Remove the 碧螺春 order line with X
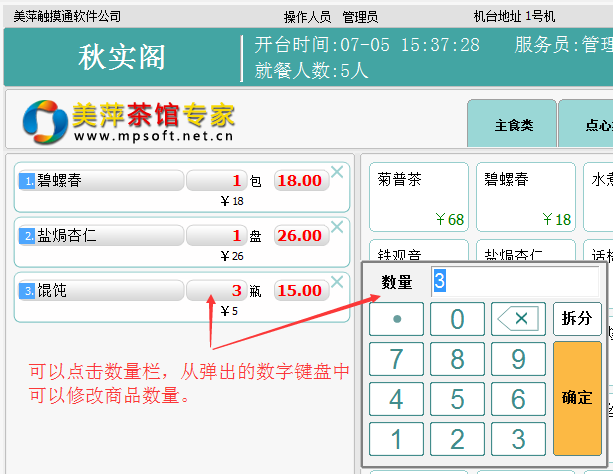613x474 pixels. click(337, 172)
